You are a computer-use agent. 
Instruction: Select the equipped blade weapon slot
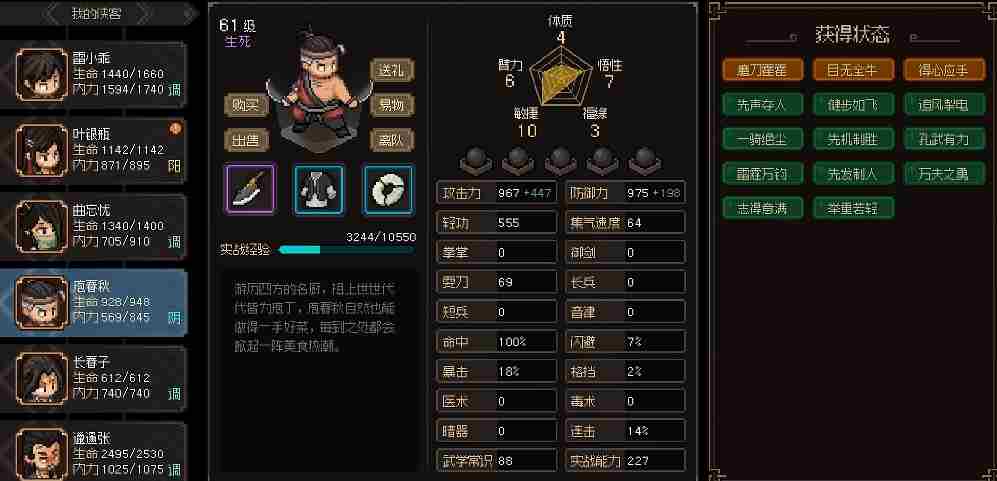251,189
